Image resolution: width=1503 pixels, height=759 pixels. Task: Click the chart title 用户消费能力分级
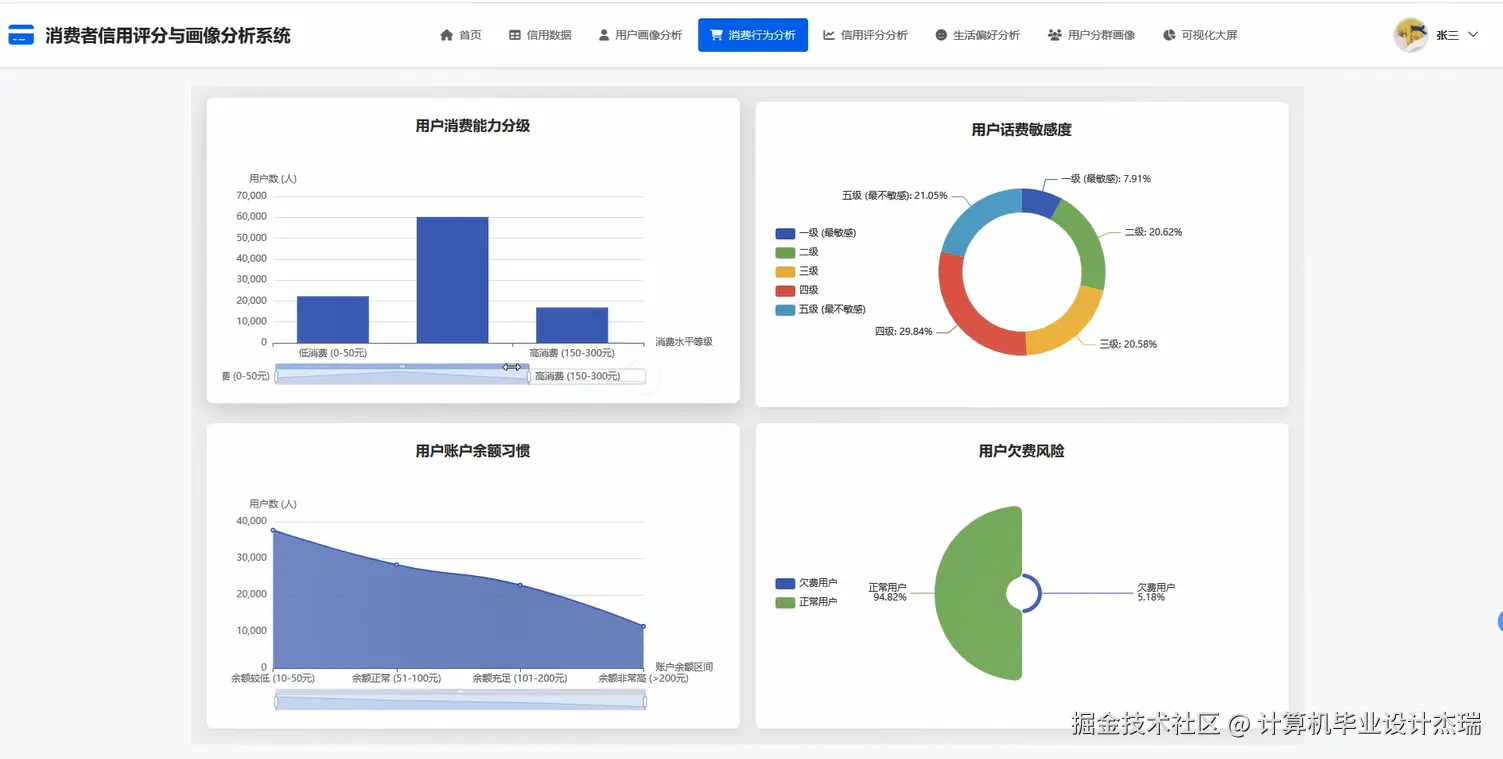(x=473, y=126)
